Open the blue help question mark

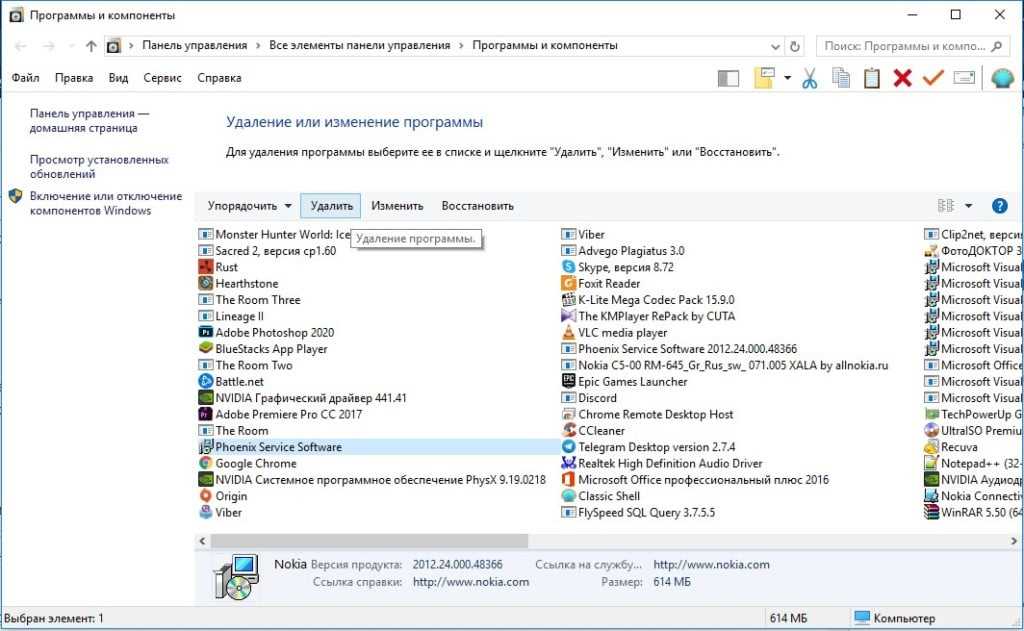click(999, 206)
